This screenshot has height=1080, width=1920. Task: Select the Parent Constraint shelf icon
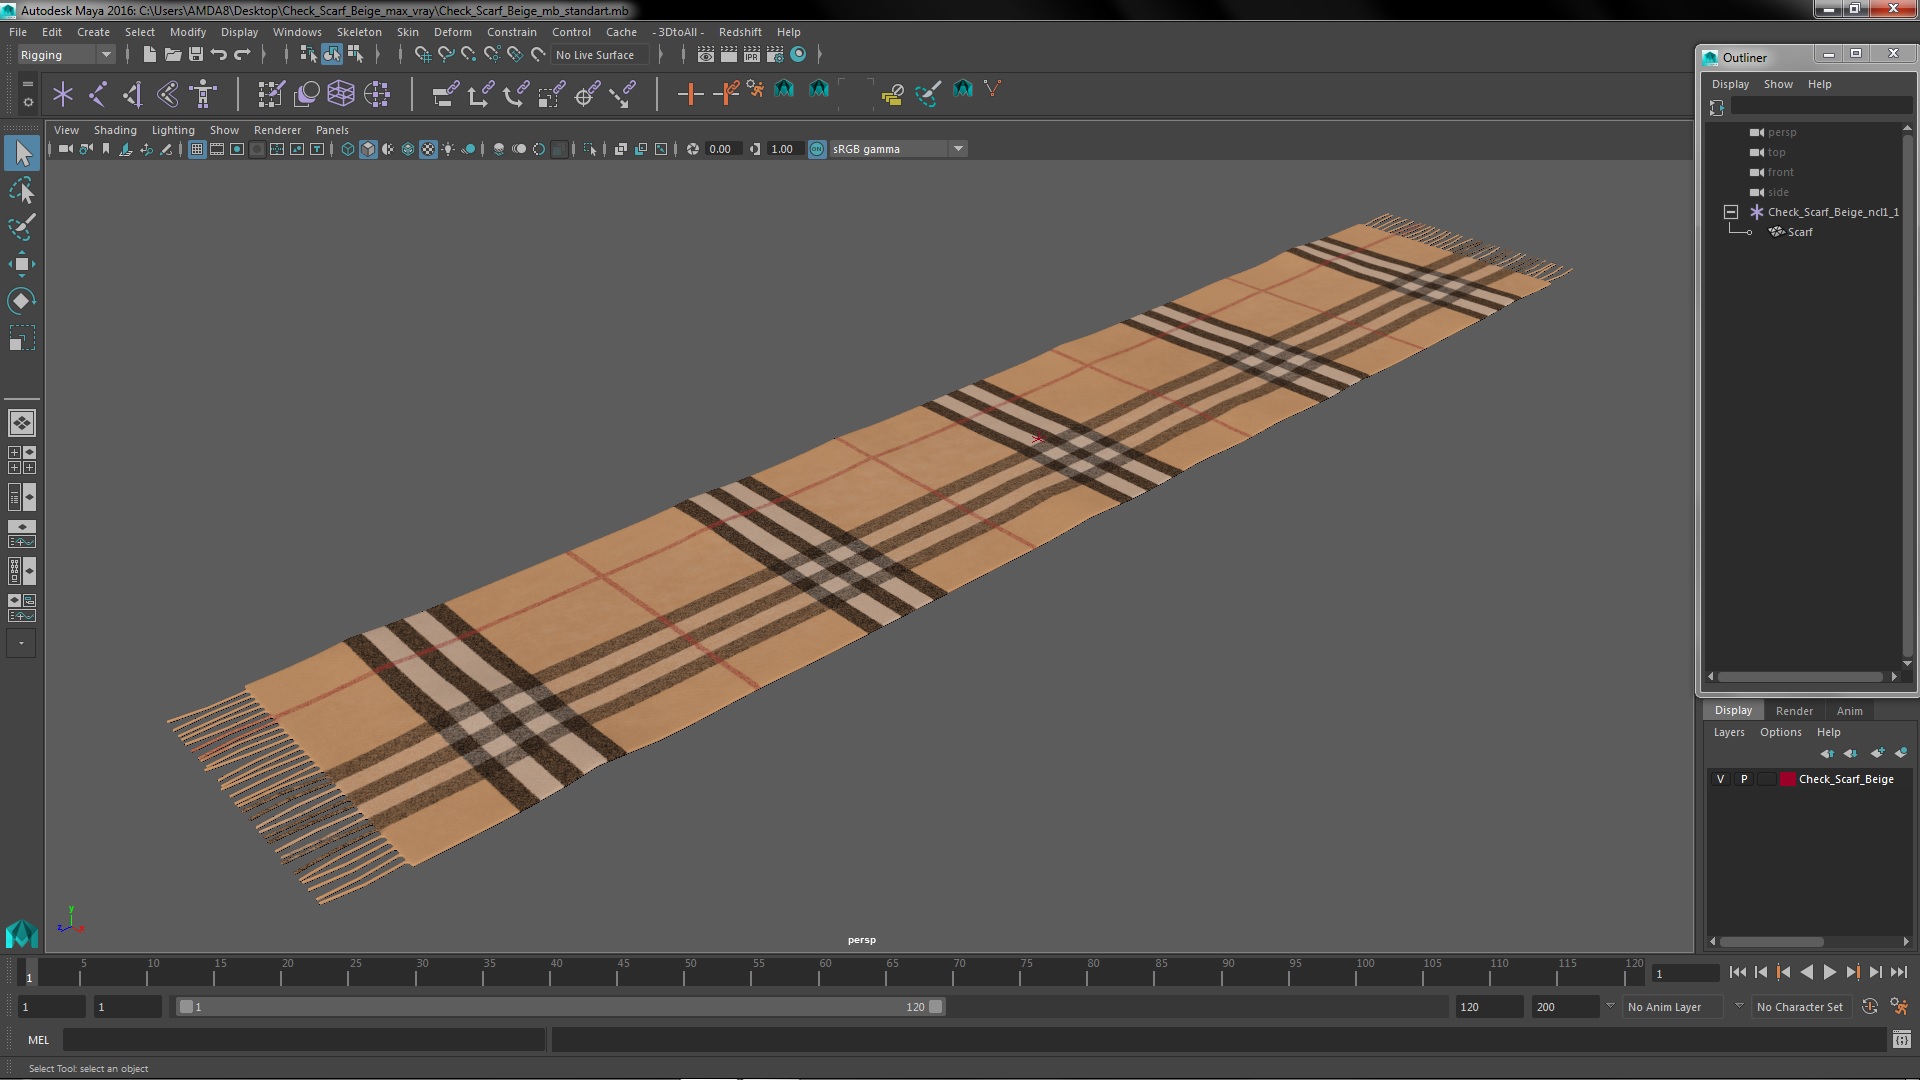click(445, 94)
